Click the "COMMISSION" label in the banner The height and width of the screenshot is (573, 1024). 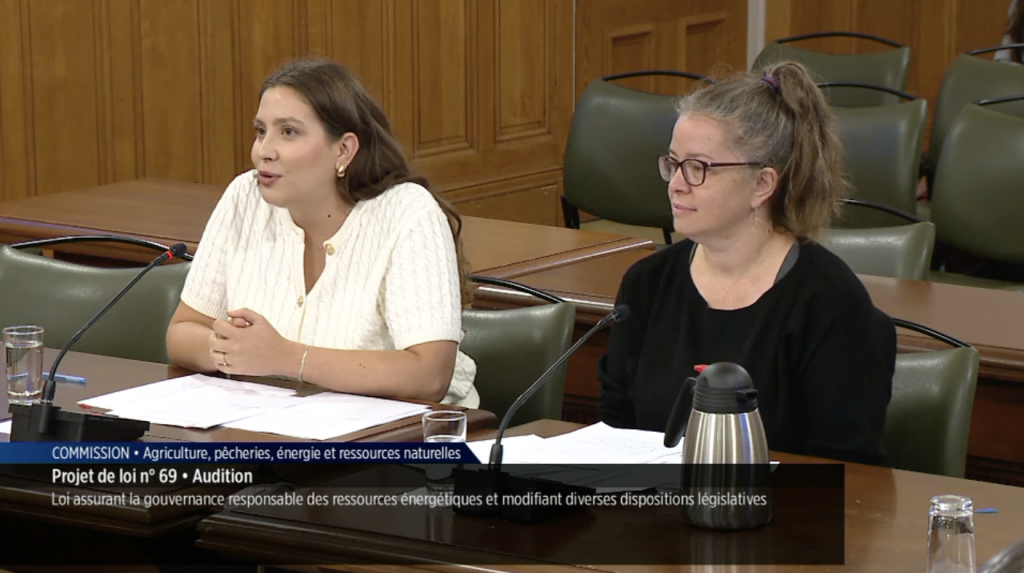[x=90, y=453]
